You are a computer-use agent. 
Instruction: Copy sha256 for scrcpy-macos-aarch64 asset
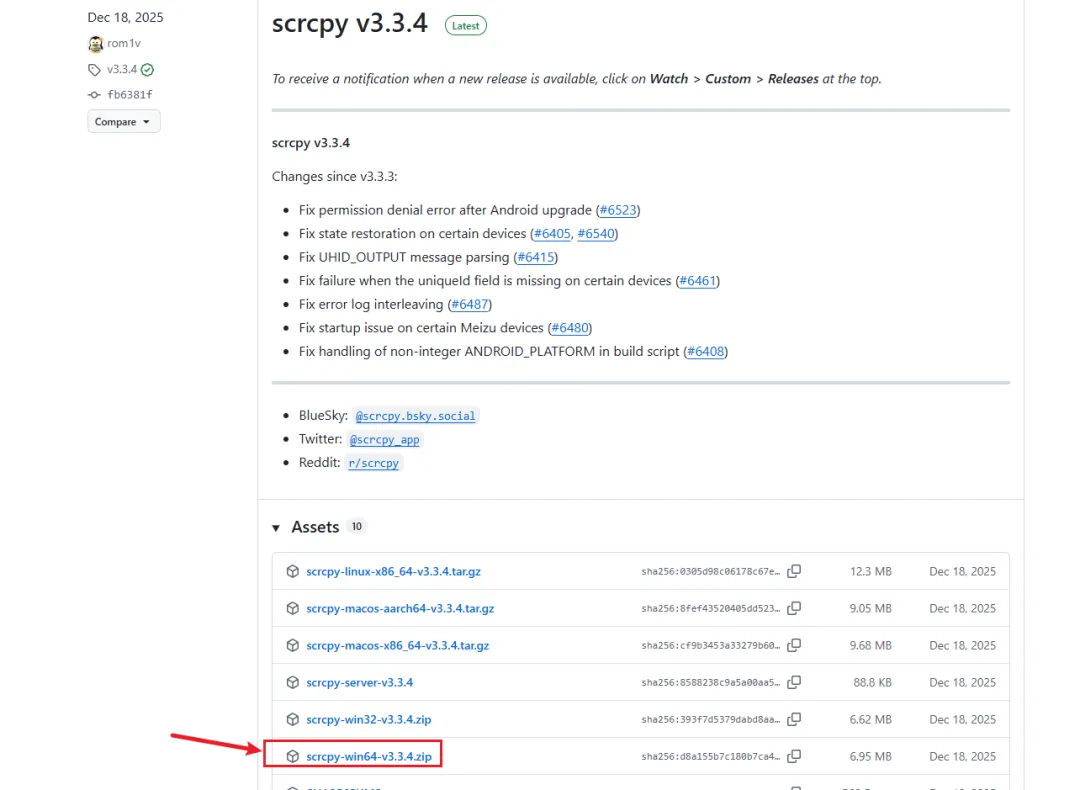click(794, 608)
